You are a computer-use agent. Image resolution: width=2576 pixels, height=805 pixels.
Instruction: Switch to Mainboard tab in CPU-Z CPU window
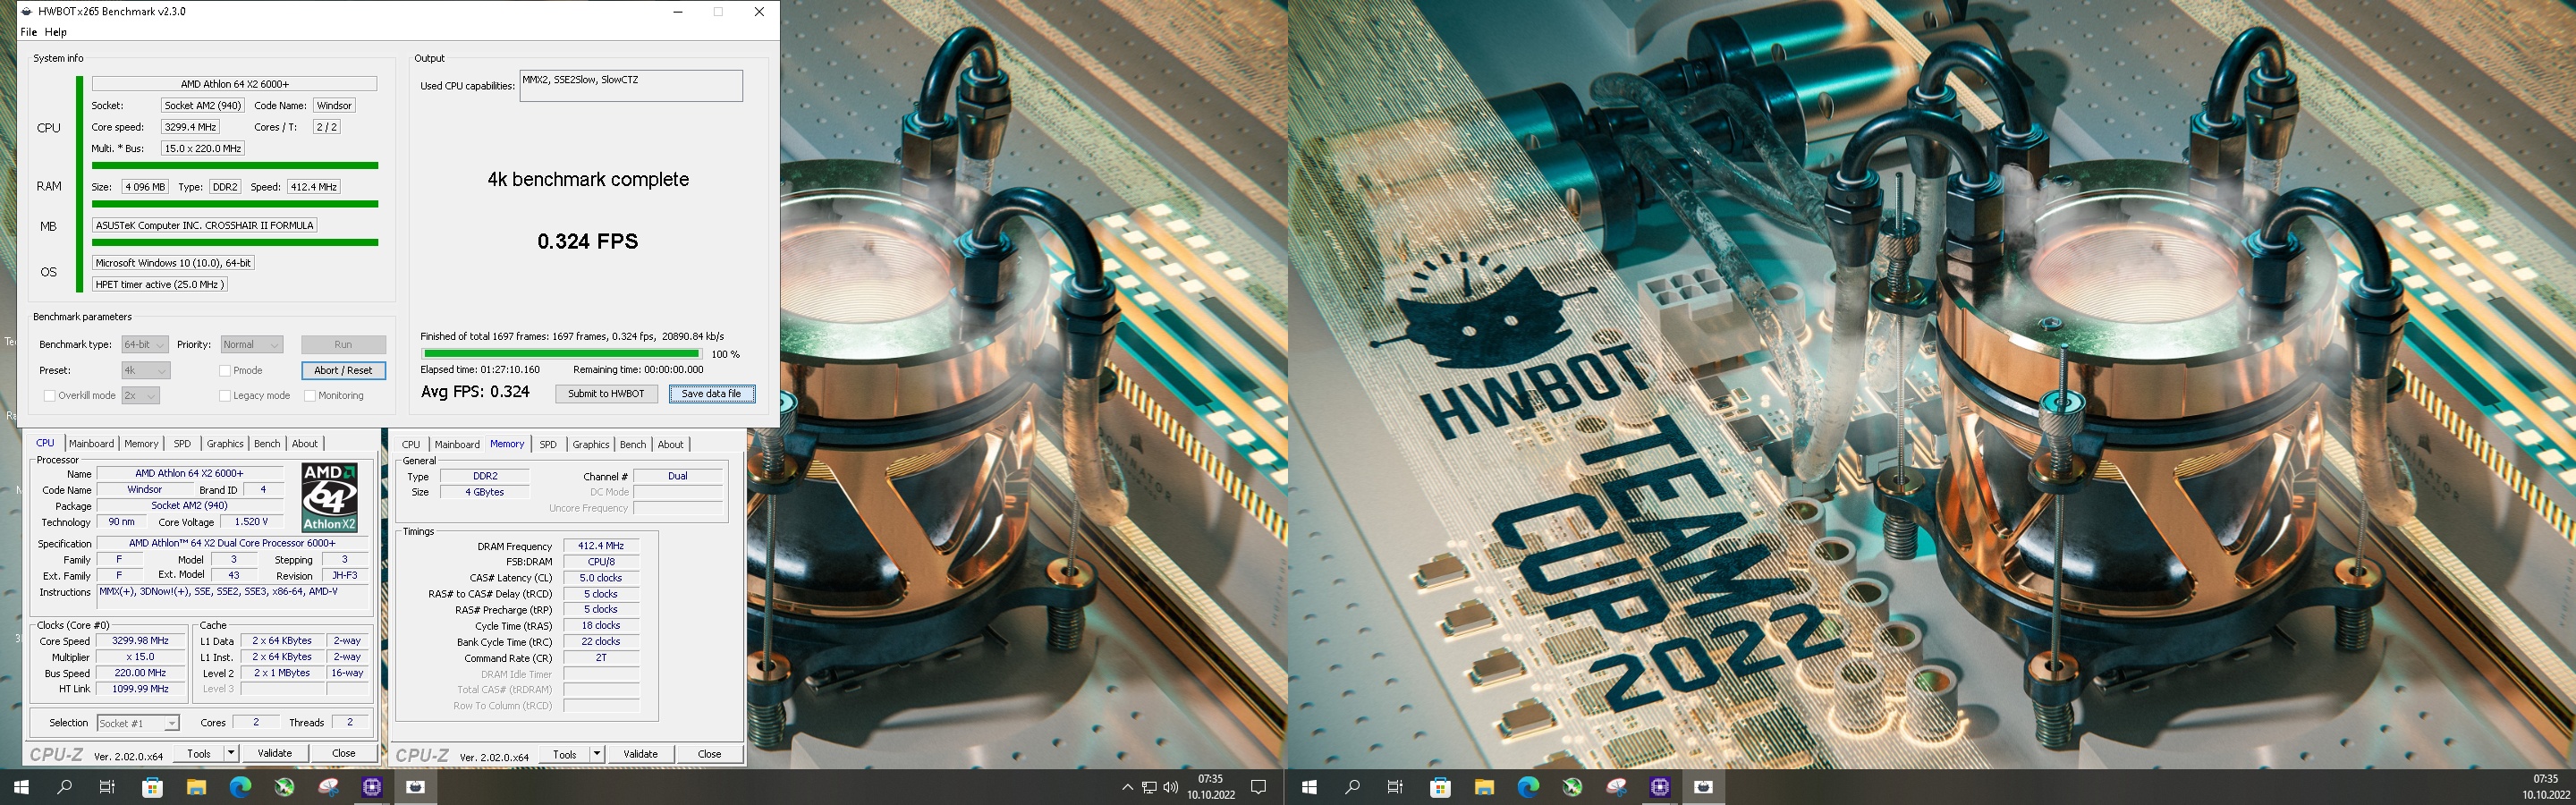(x=92, y=444)
